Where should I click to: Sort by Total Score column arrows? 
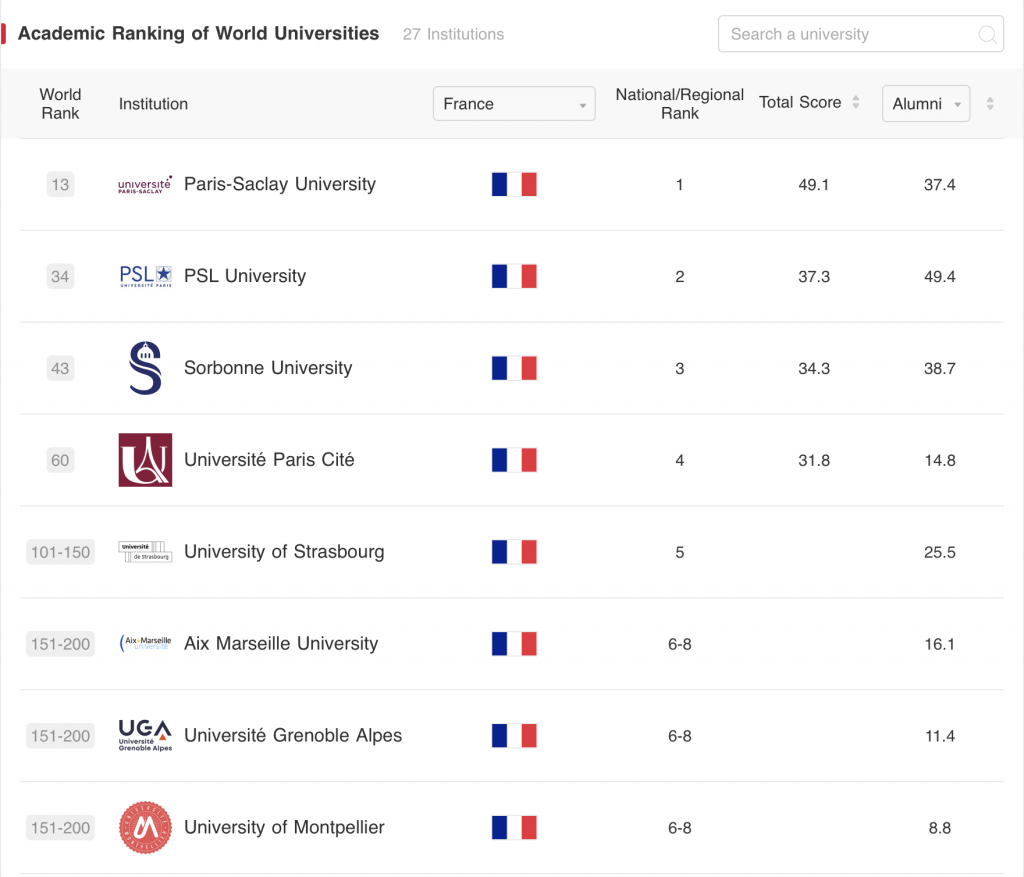coord(856,103)
